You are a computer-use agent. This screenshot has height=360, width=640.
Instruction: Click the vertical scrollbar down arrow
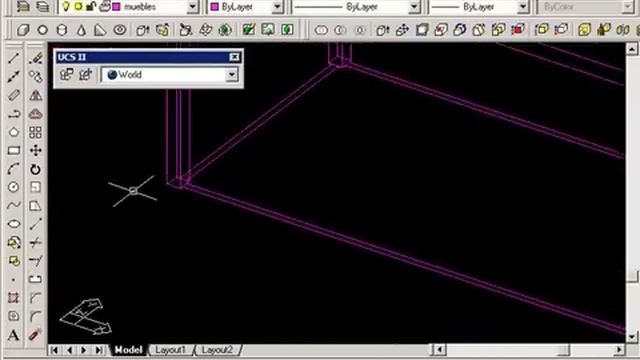(632, 337)
